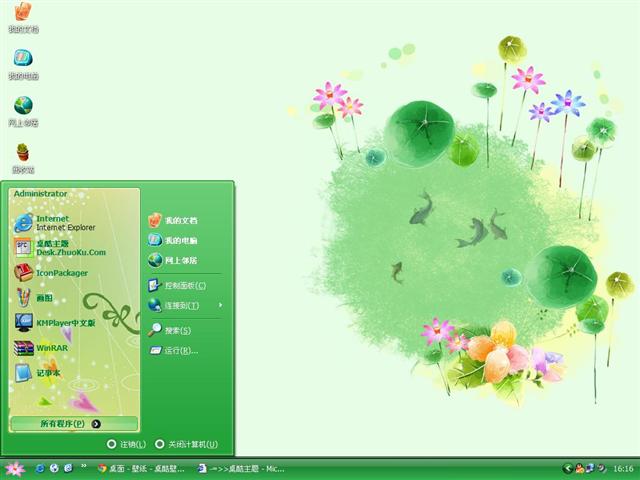Click the grey round tray icon by clock
This screenshot has height=480, width=640.
click(x=601, y=469)
